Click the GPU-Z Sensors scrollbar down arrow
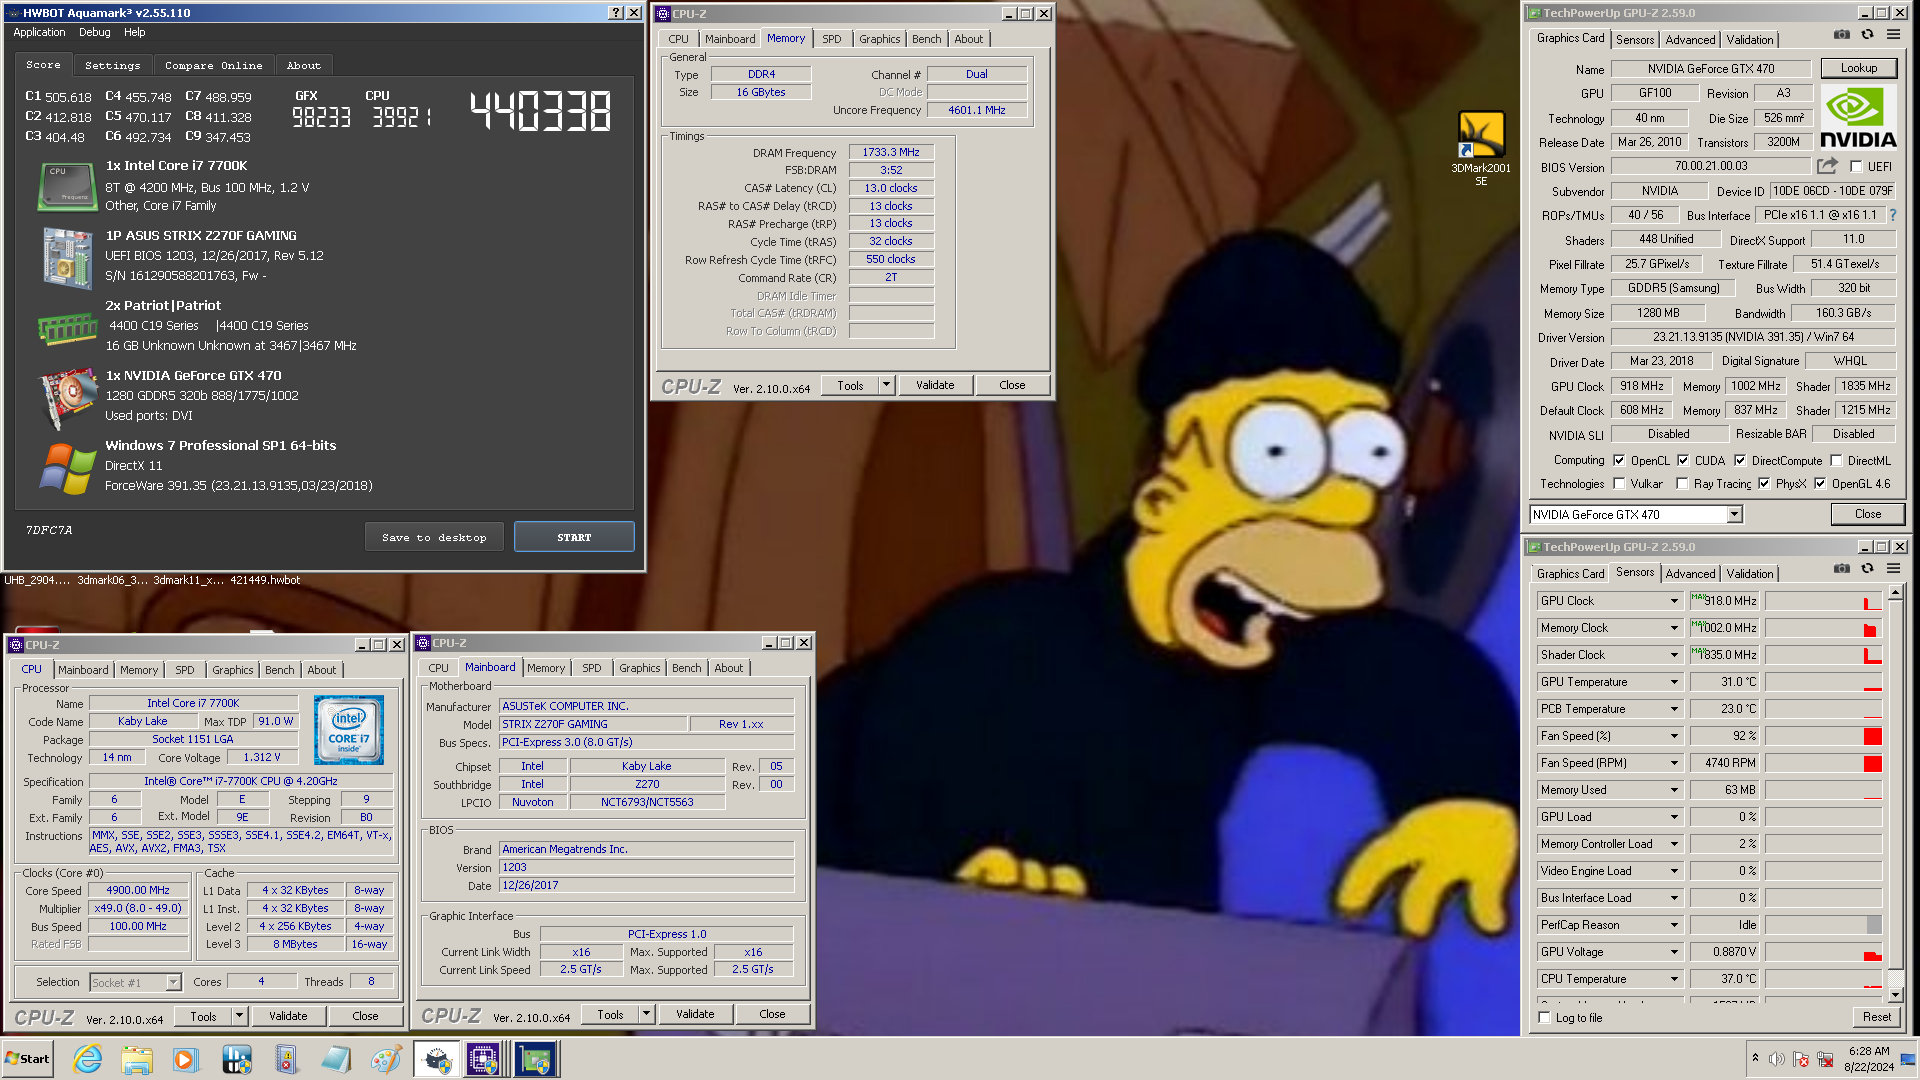Image resolution: width=1920 pixels, height=1080 pixels. click(x=1895, y=995)
